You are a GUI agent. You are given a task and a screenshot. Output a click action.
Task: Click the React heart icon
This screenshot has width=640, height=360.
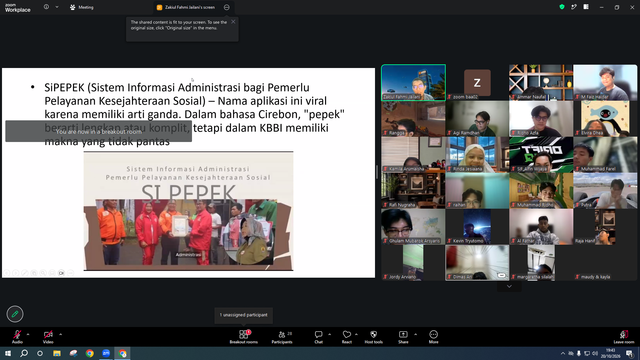coord(347,334)
